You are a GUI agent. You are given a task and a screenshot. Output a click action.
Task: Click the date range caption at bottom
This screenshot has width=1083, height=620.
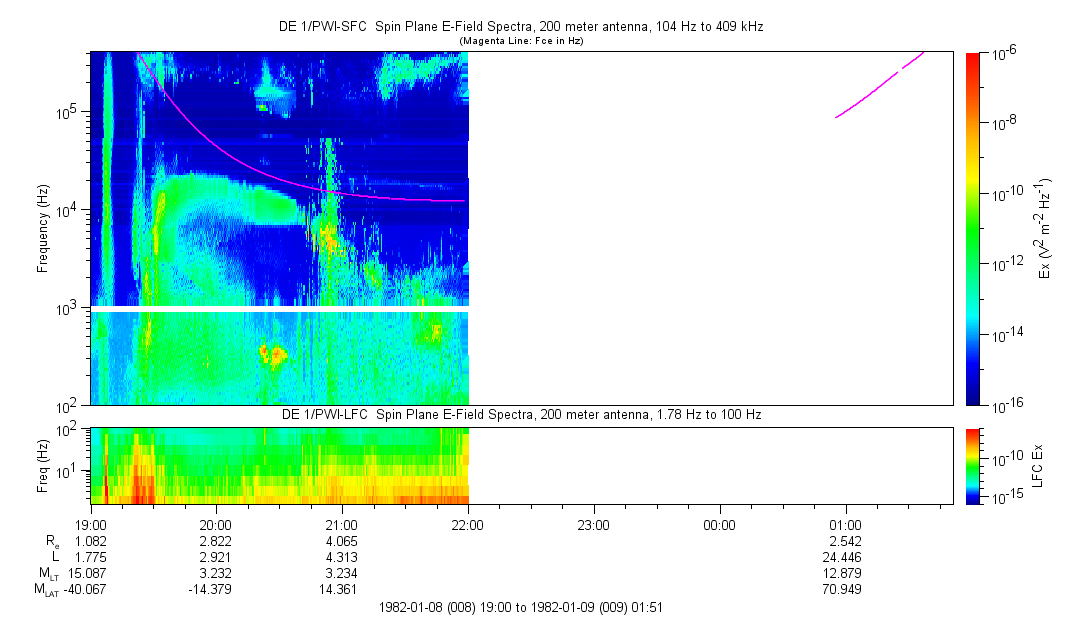[x=520, y=607]
